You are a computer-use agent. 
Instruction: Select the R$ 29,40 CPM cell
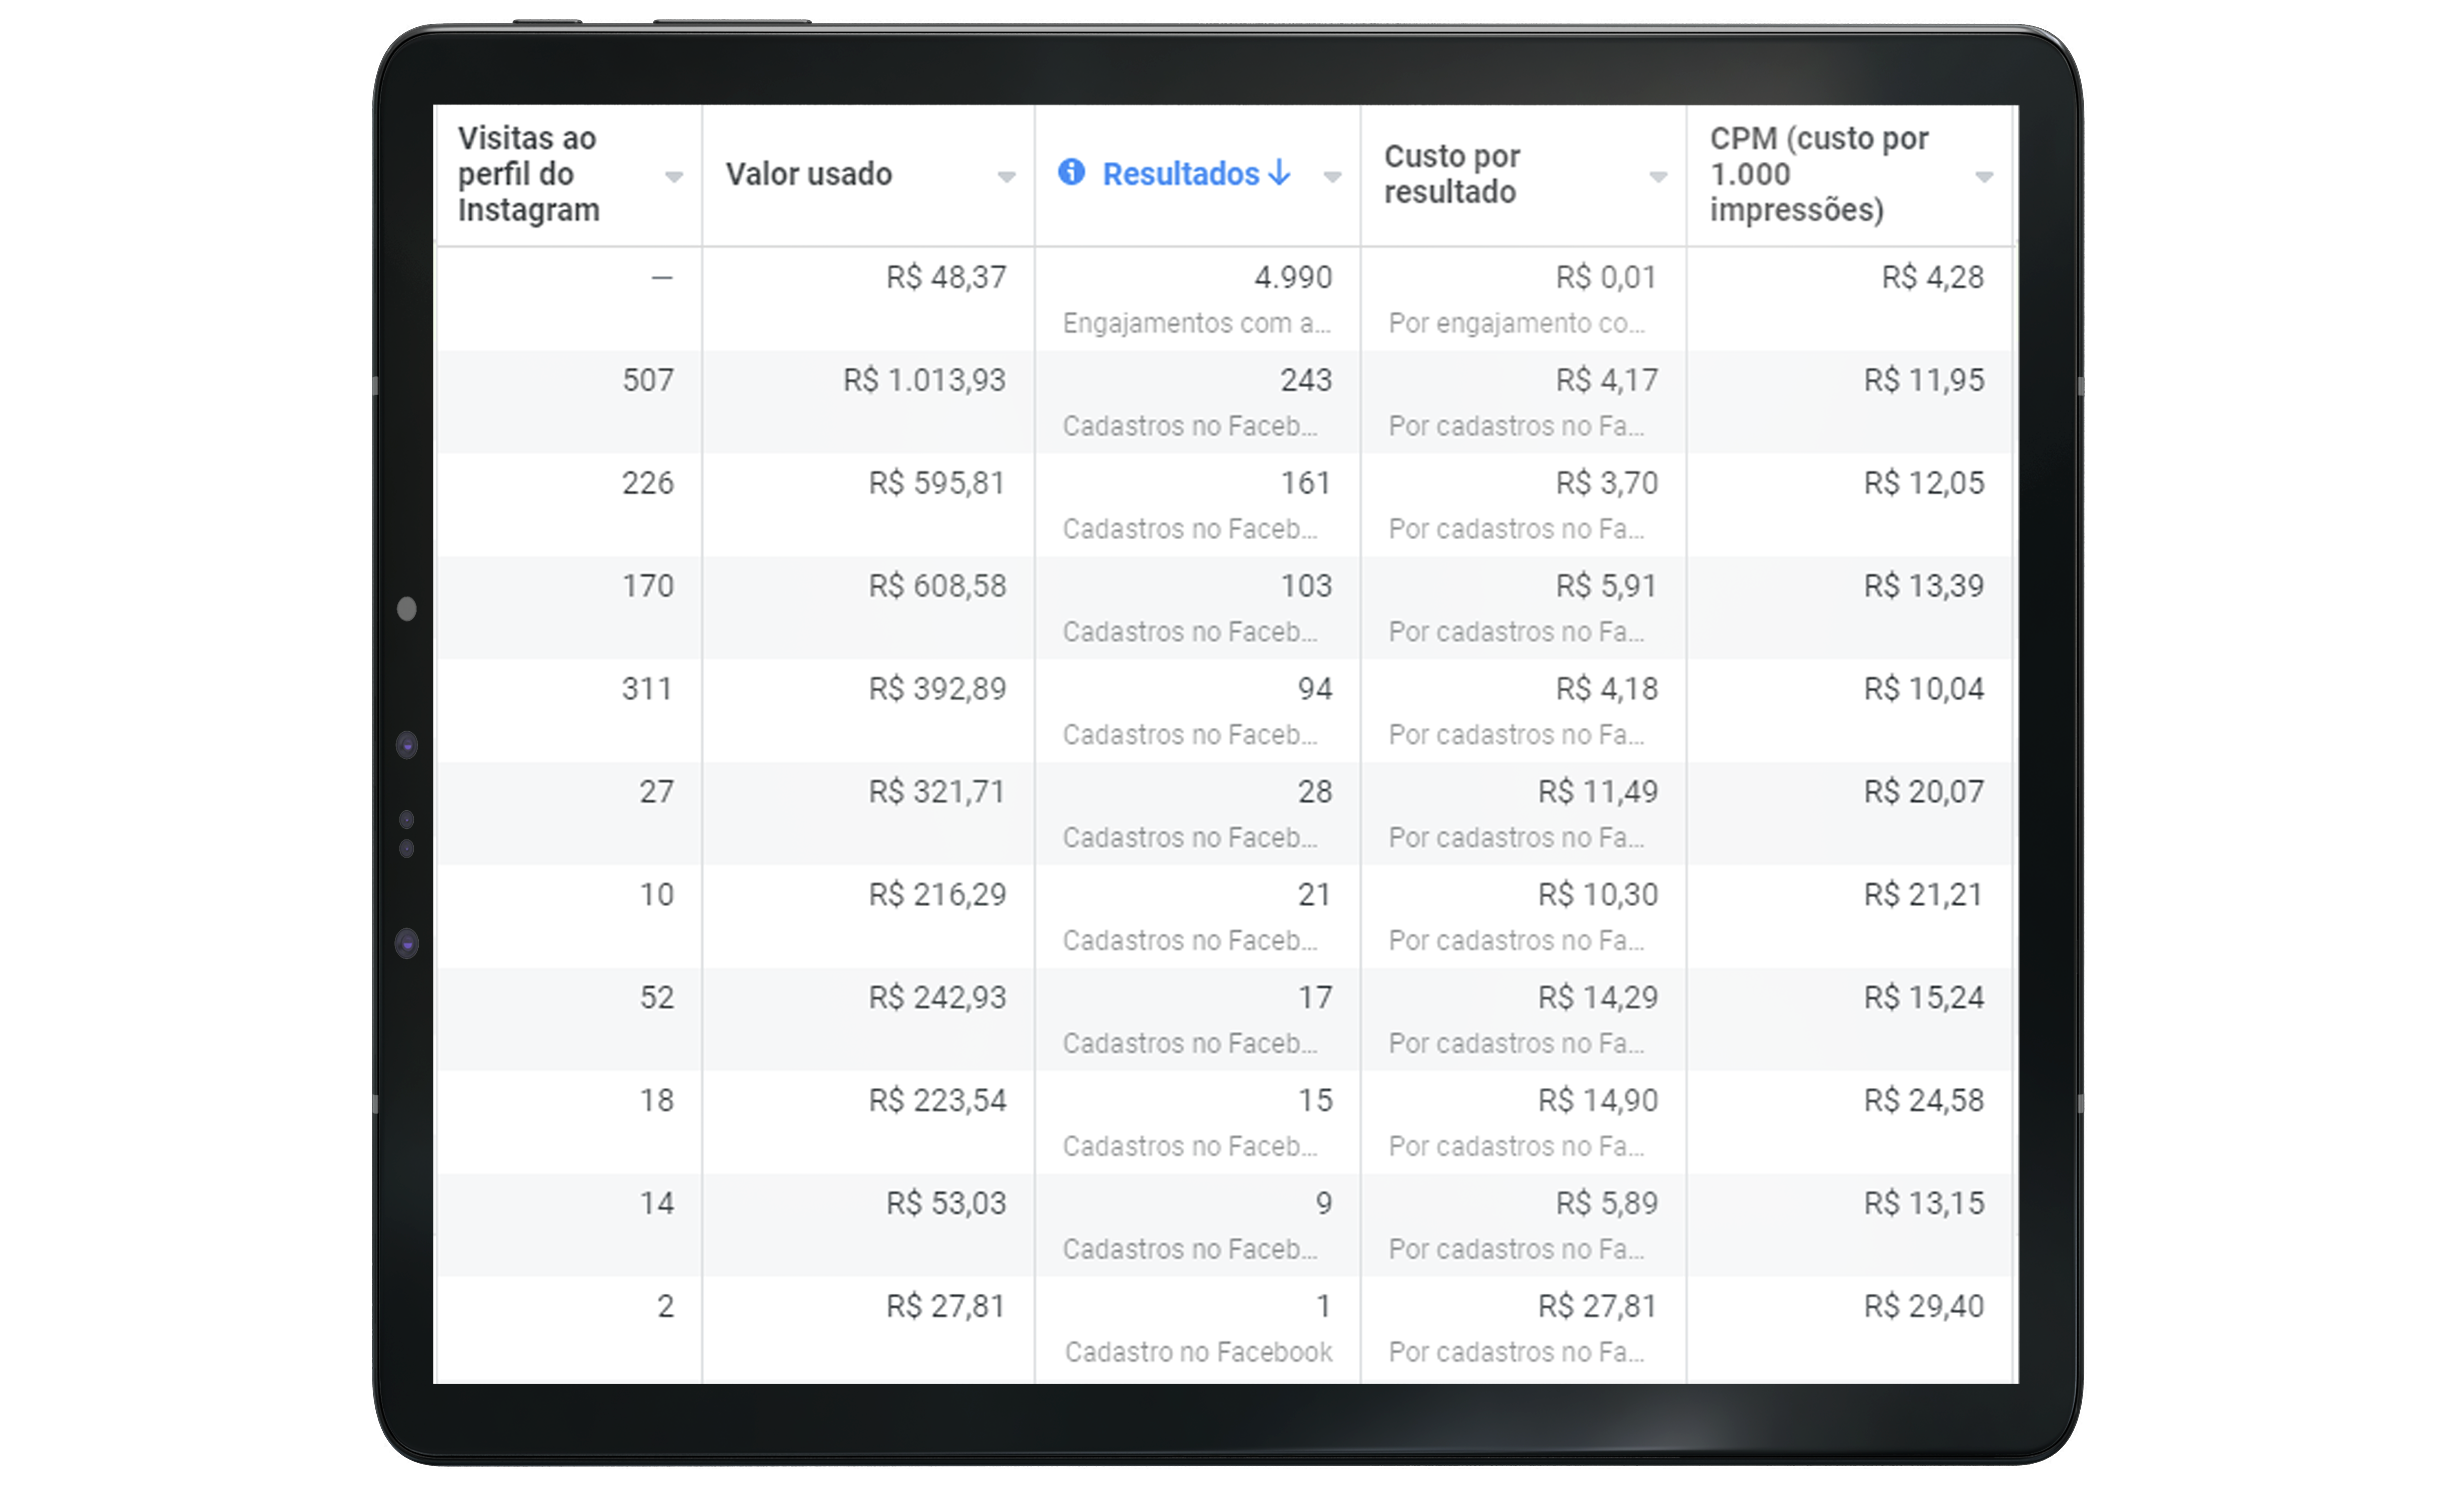click(1923, 1306)
